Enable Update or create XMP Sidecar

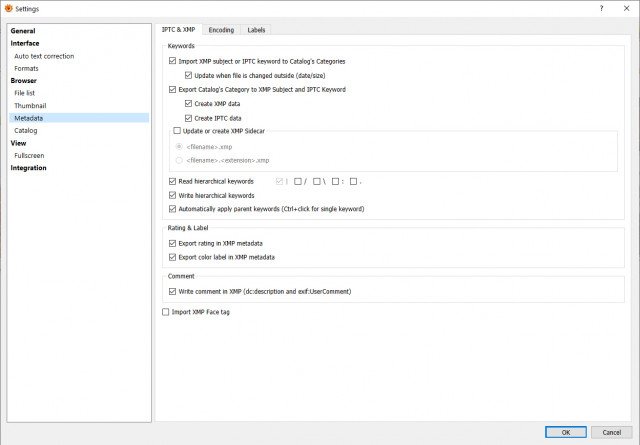(x=177, y=131)
